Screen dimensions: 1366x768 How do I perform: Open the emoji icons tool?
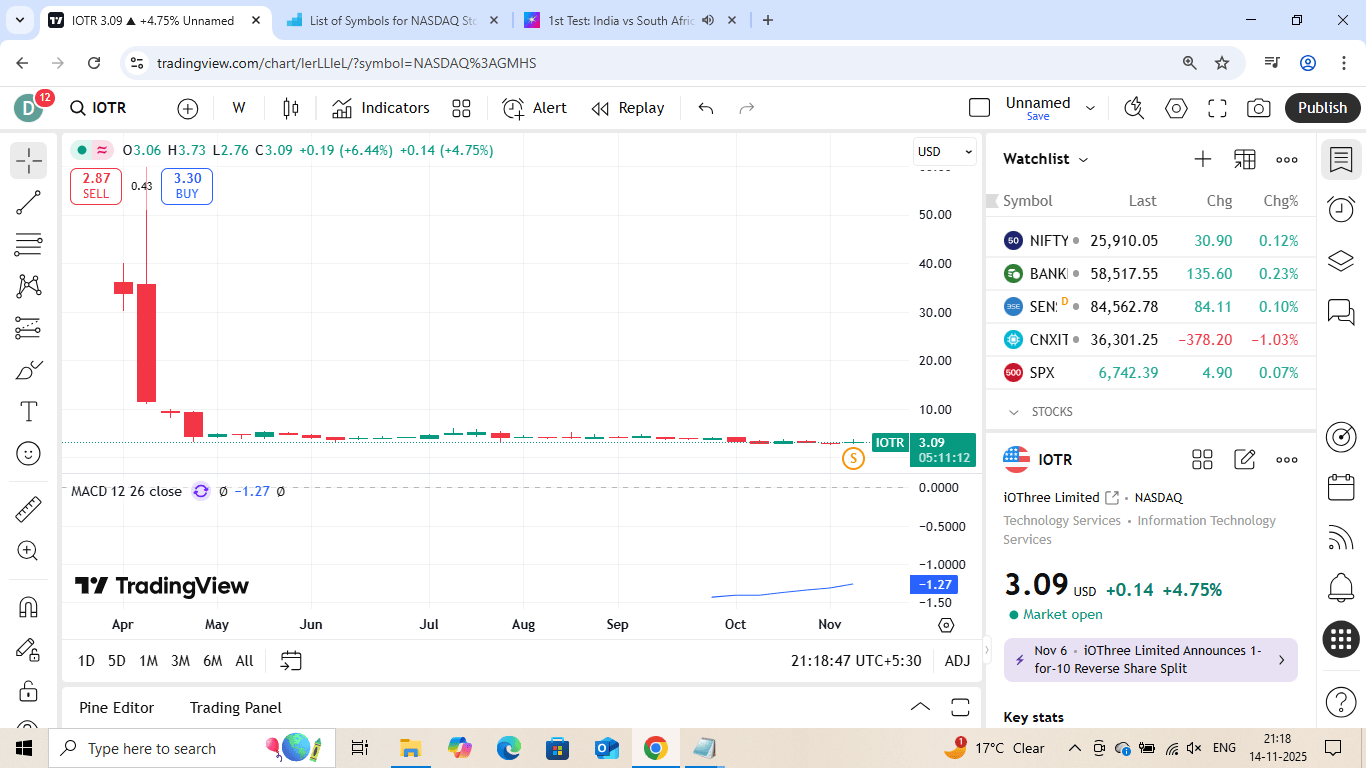[x=29, y=454]
